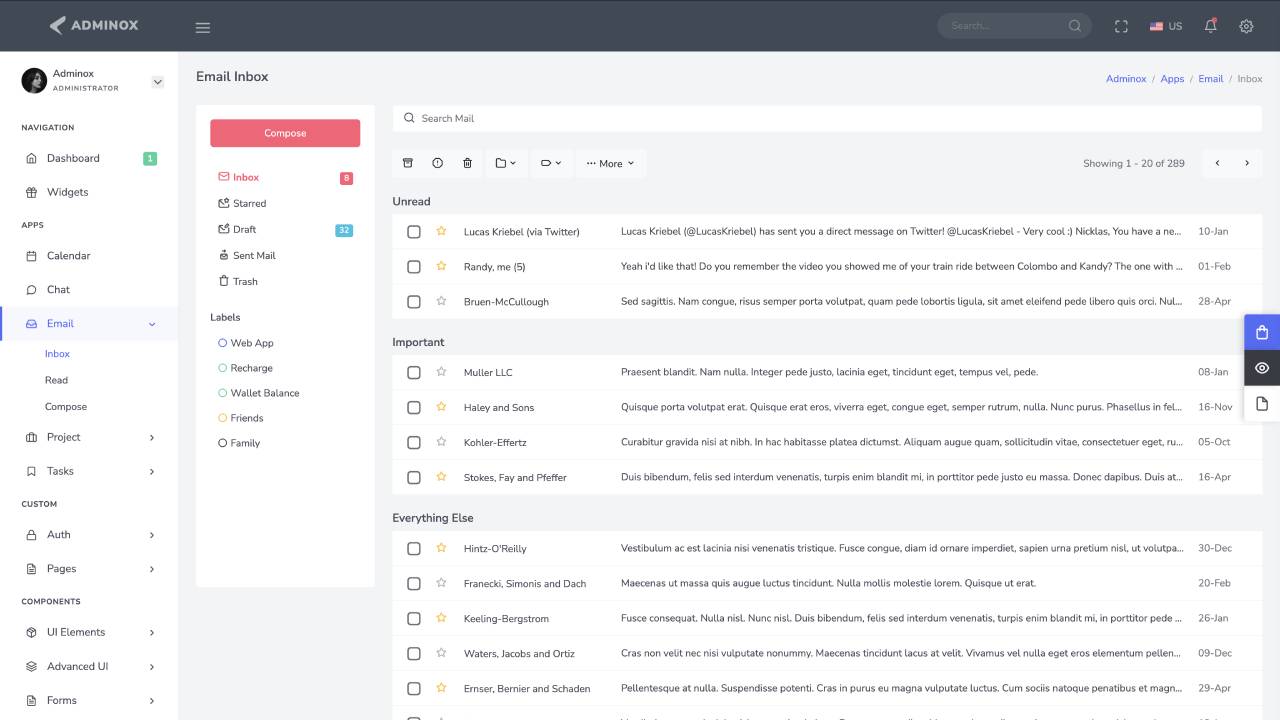Toggle star on Keeling-Bergstrom email

click(441, 618)
